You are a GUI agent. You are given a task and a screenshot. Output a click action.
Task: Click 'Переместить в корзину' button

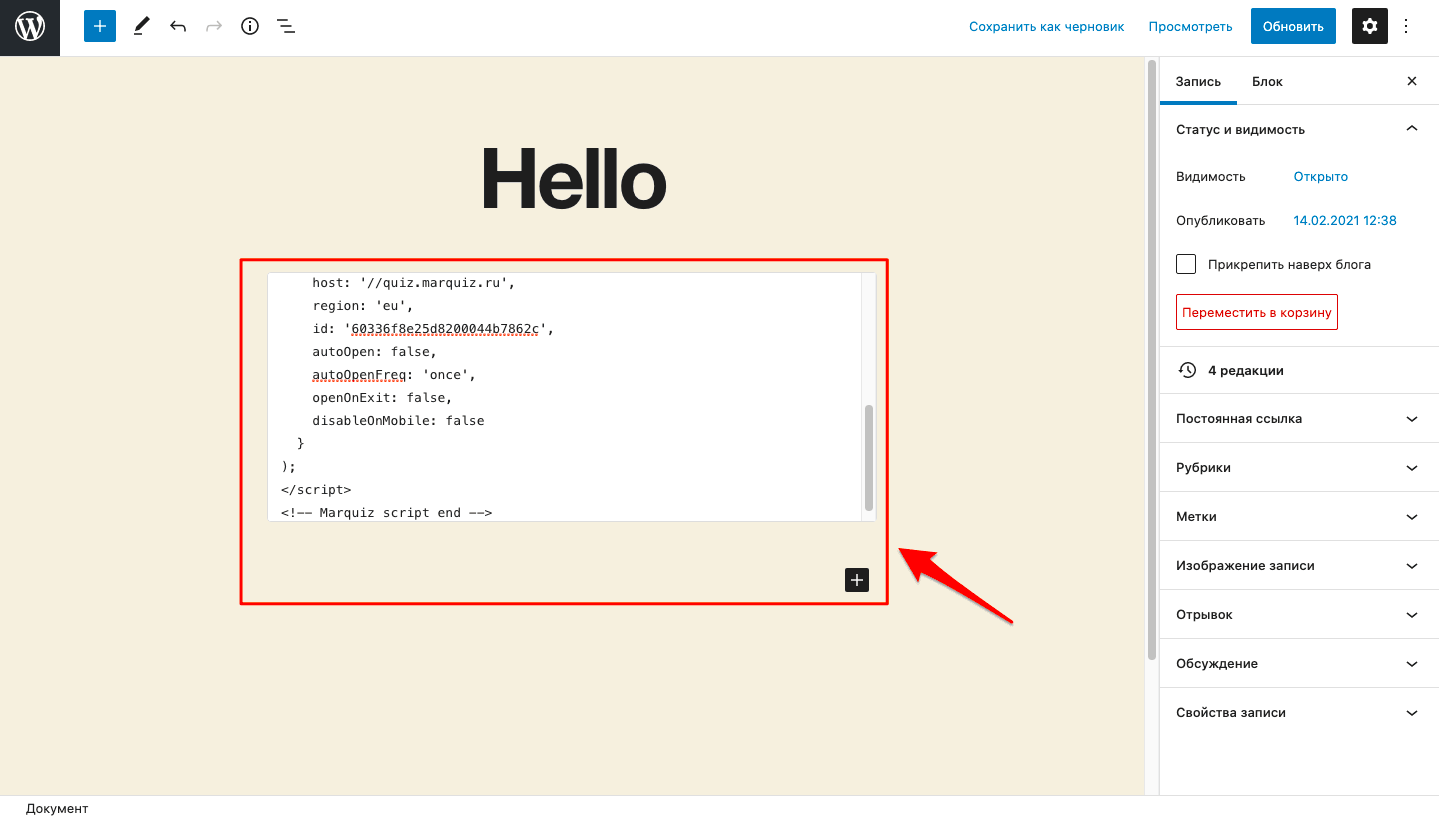coord(1257,312)
